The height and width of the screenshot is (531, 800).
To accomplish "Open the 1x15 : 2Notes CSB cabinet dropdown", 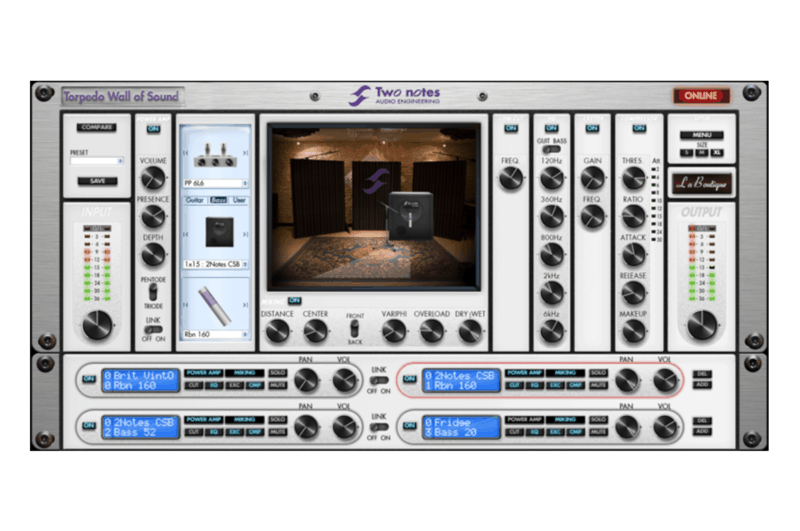I will click(215, 264).
